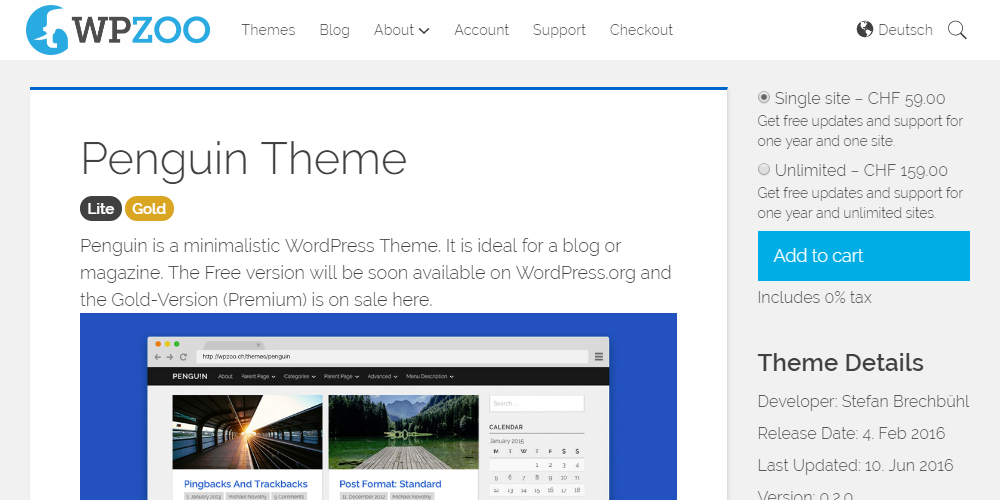The width and height of the screenshot is (1000, 500).
Task: Click Last Updated: 10. Jun 2016 text
Action: [855, 465]
